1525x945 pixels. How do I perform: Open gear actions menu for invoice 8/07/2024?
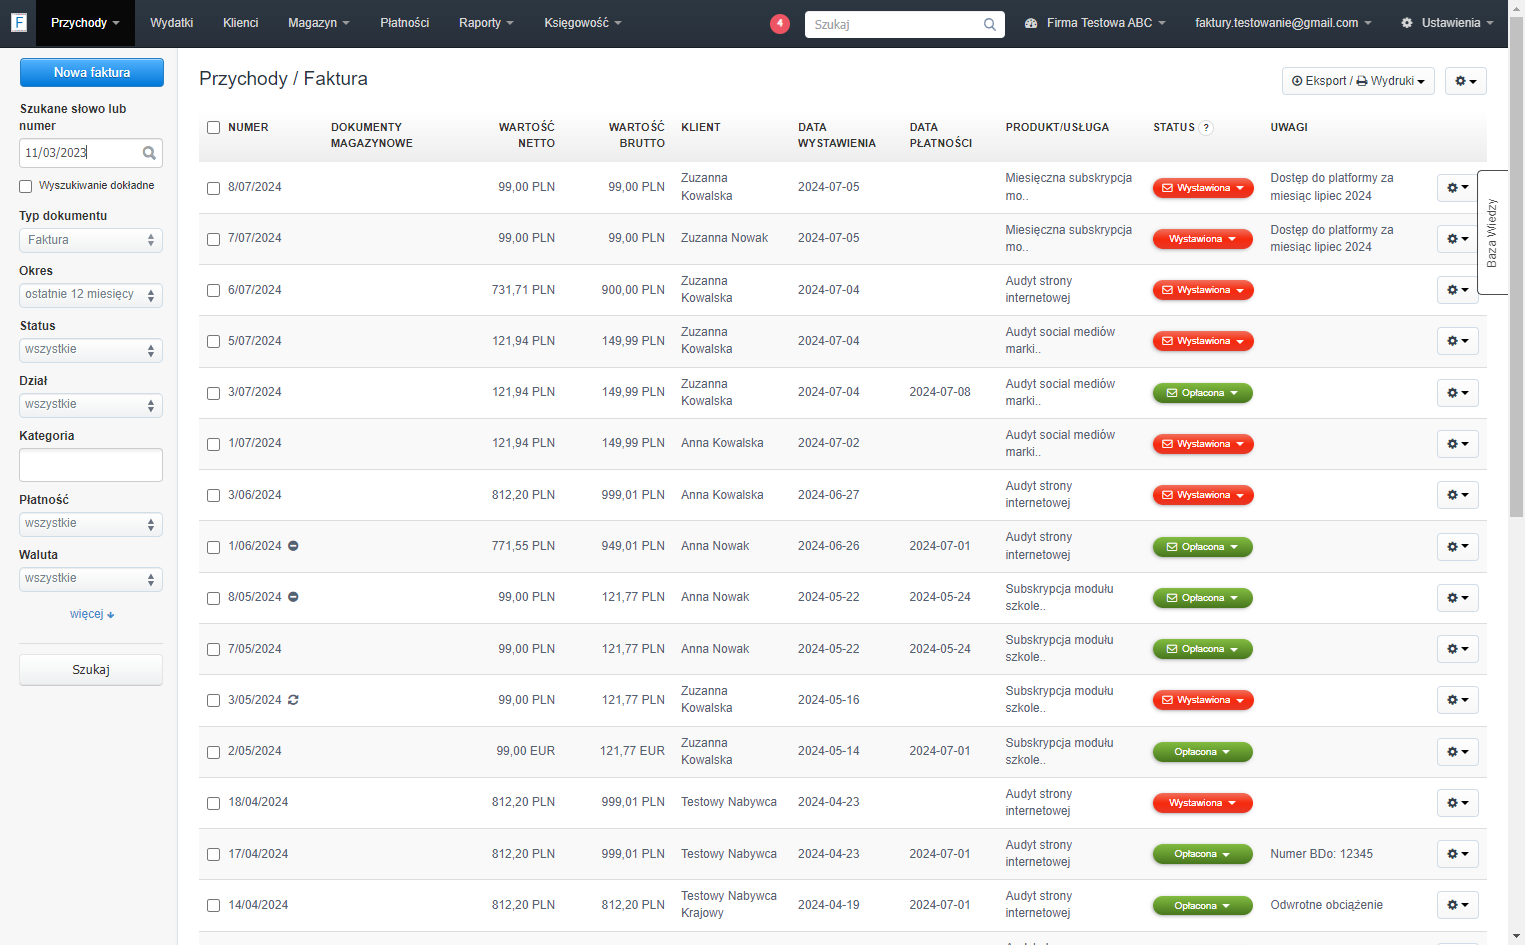pos(1457,187)
